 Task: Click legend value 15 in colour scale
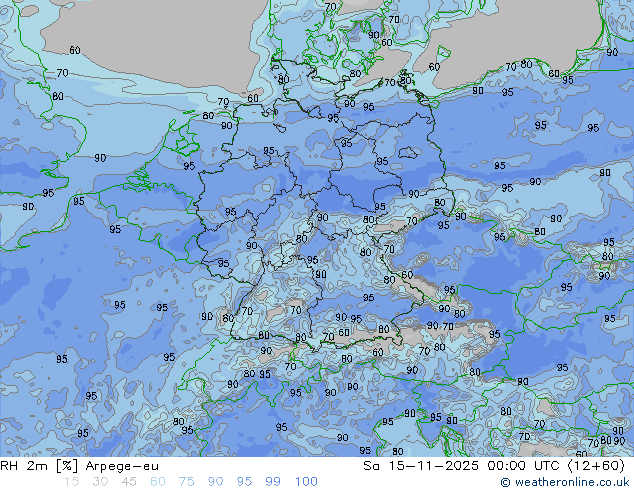click(72, 482)
